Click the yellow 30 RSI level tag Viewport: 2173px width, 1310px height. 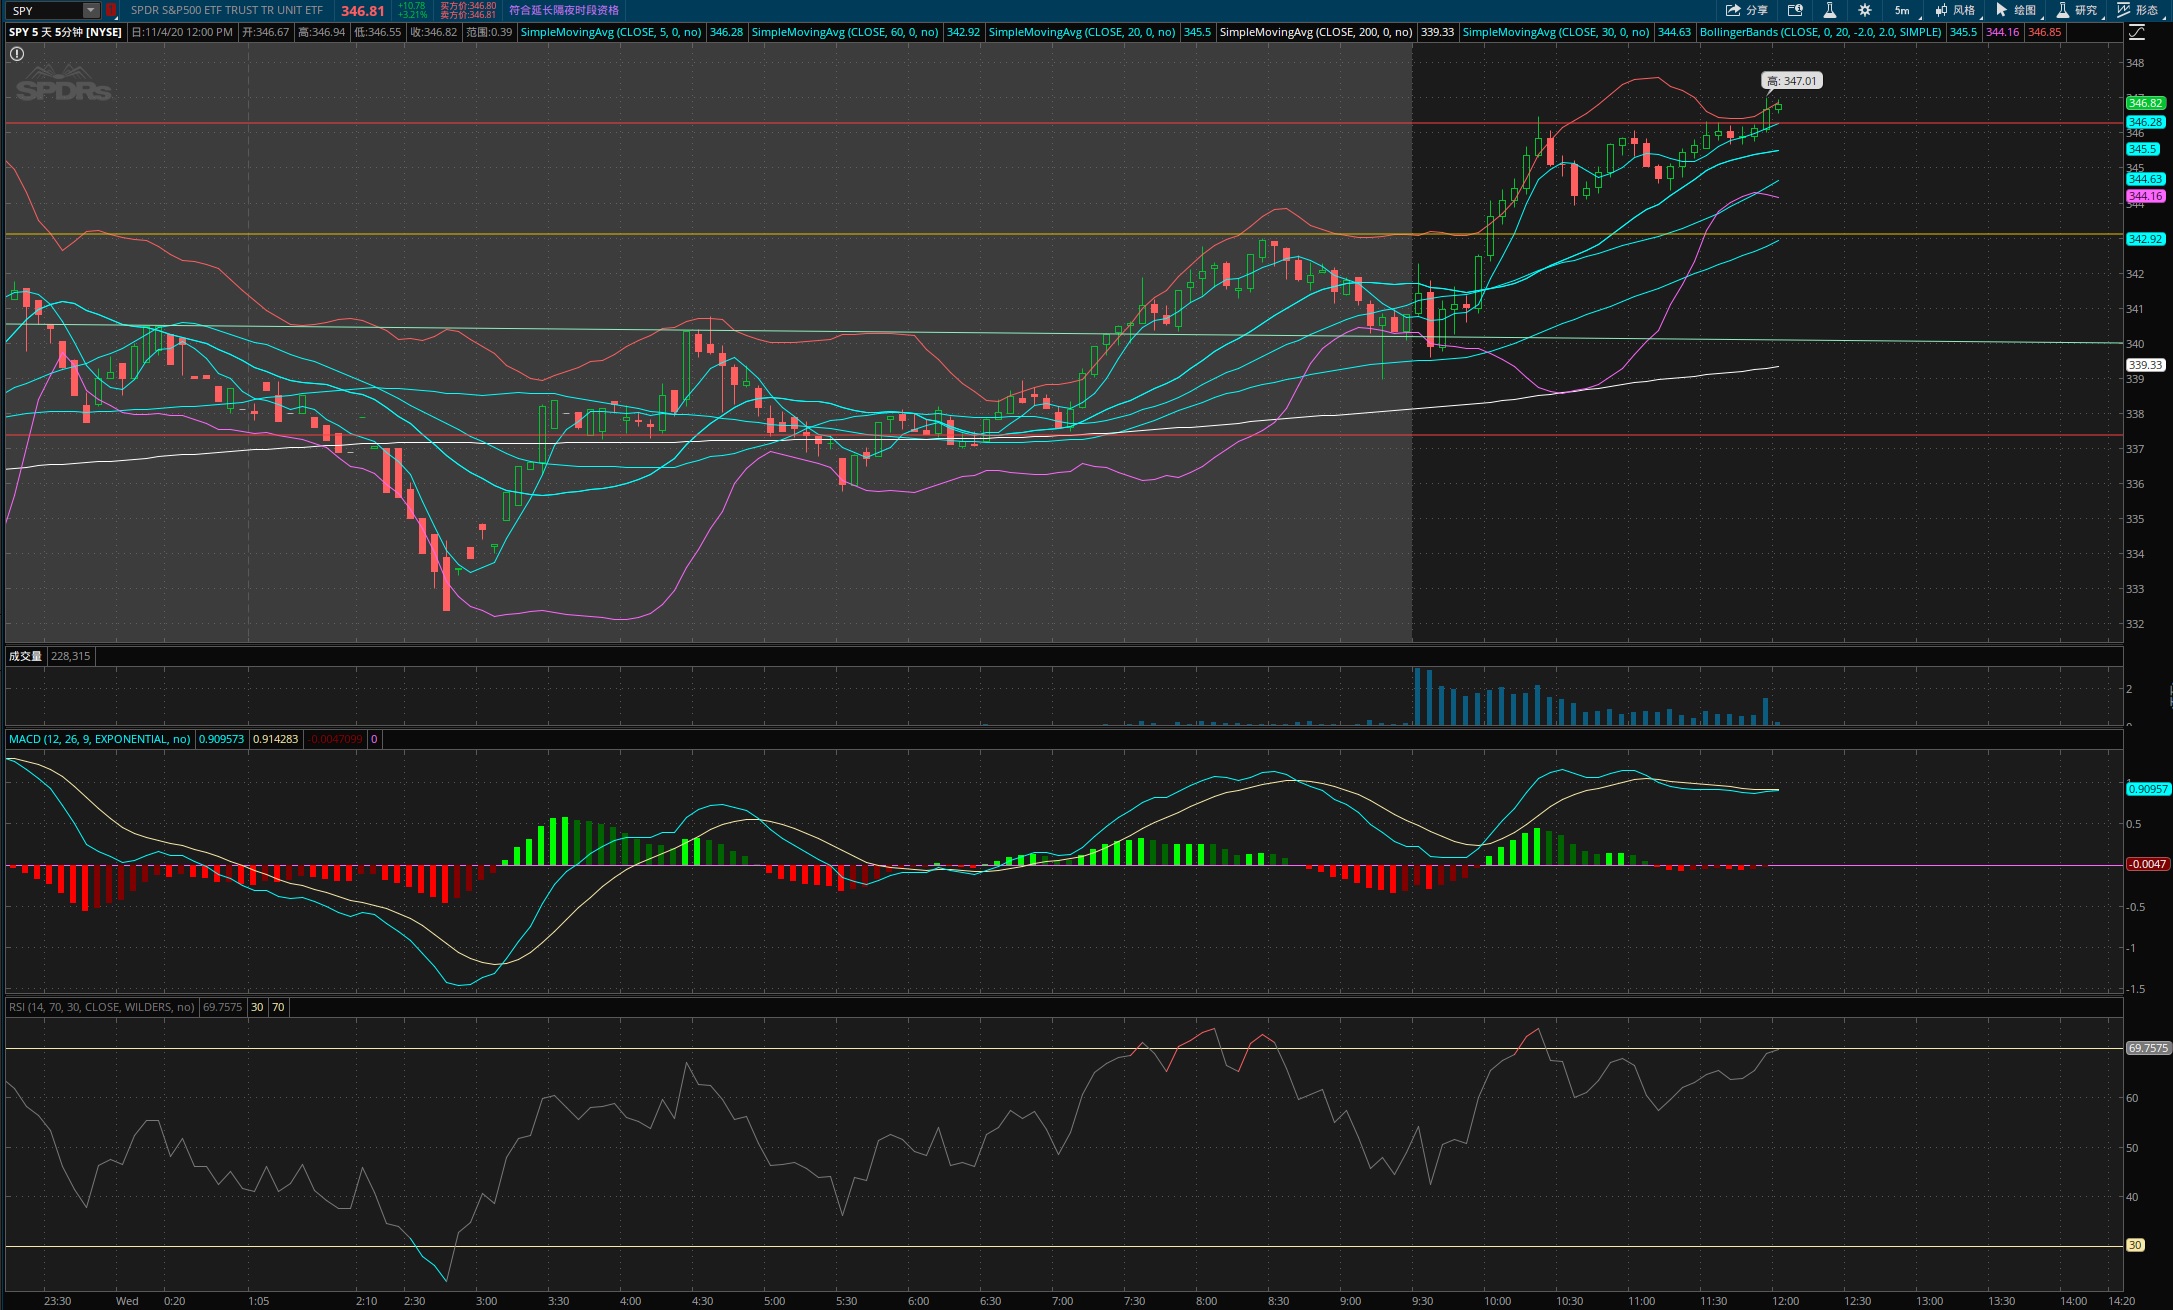tap(2135, 1245)
